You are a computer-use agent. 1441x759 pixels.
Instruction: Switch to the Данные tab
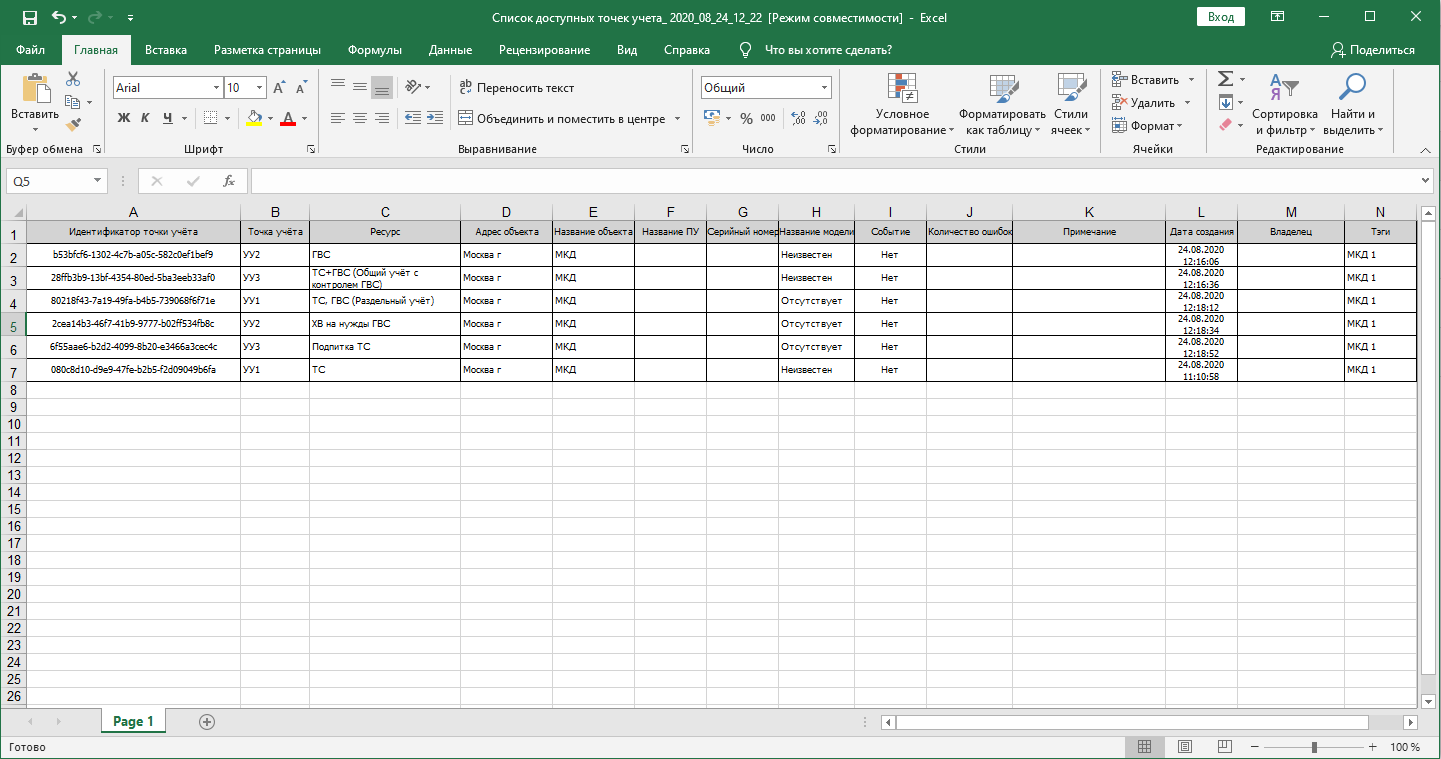tap(450, 50)
